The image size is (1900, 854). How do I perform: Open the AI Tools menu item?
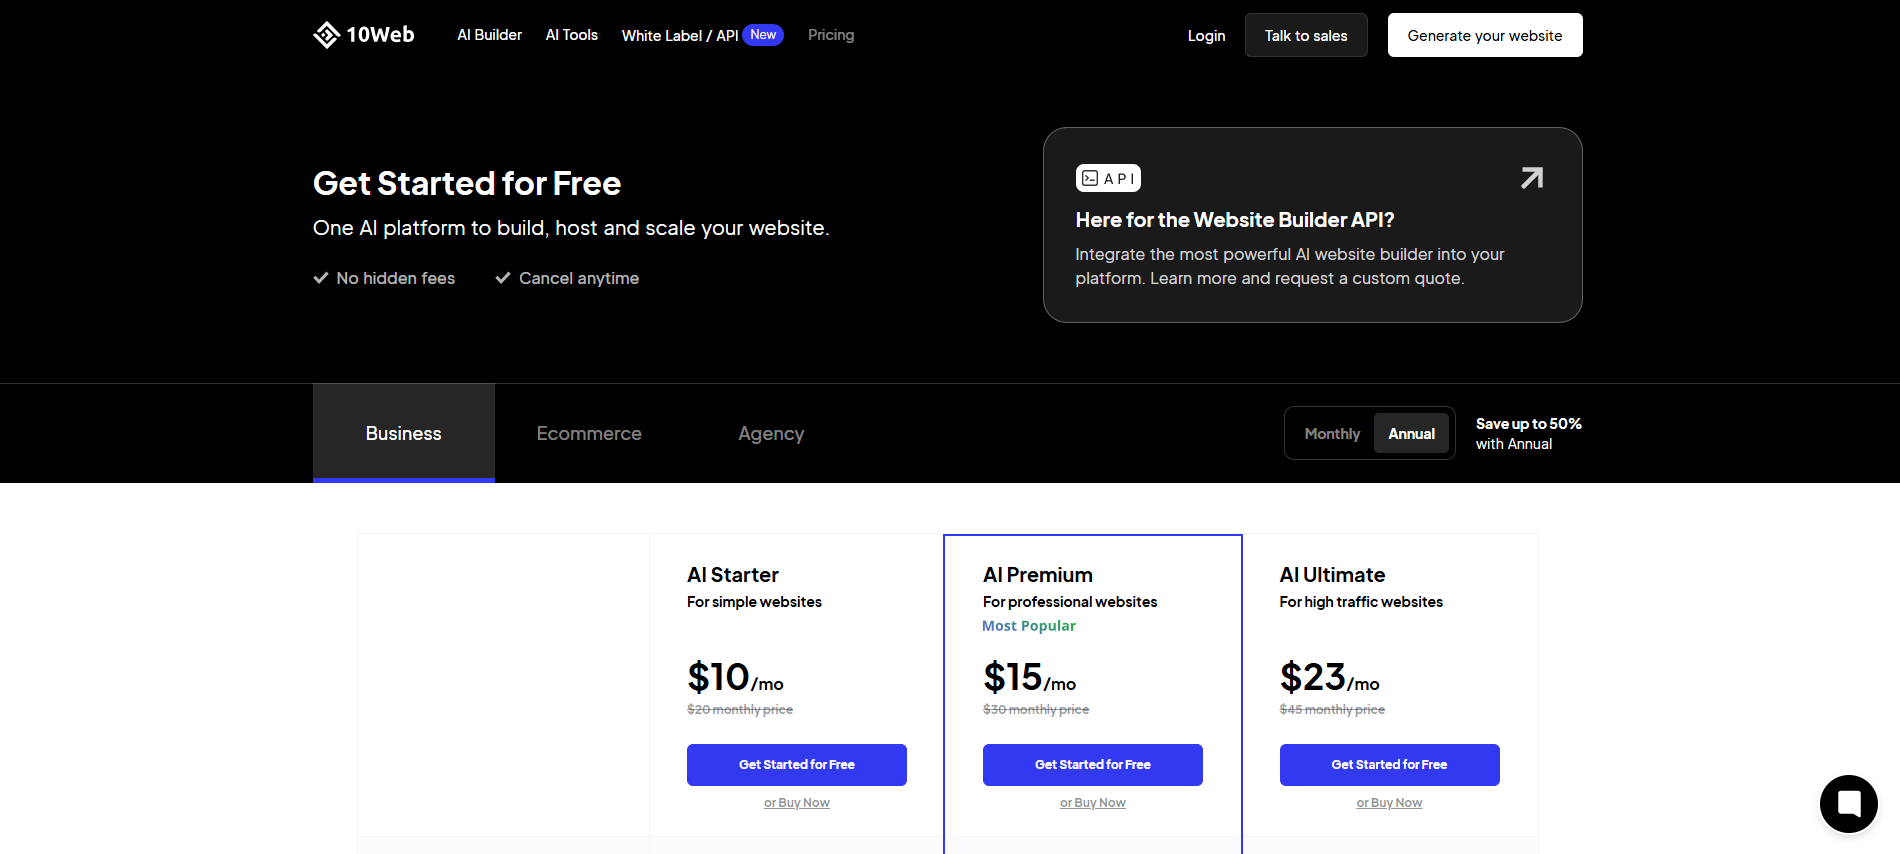[571, 34]
